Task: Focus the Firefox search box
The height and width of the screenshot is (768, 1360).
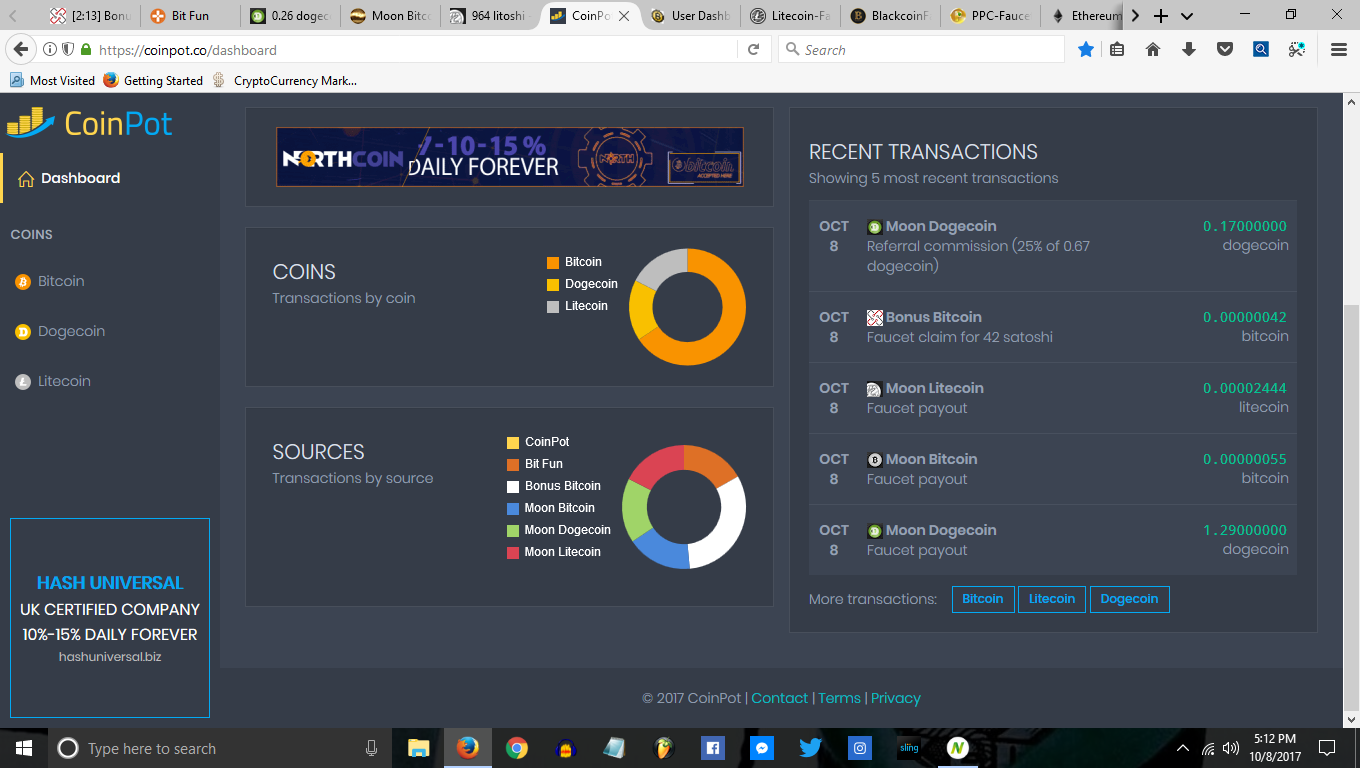Action: pyautogui.click(x=920, y=49)
